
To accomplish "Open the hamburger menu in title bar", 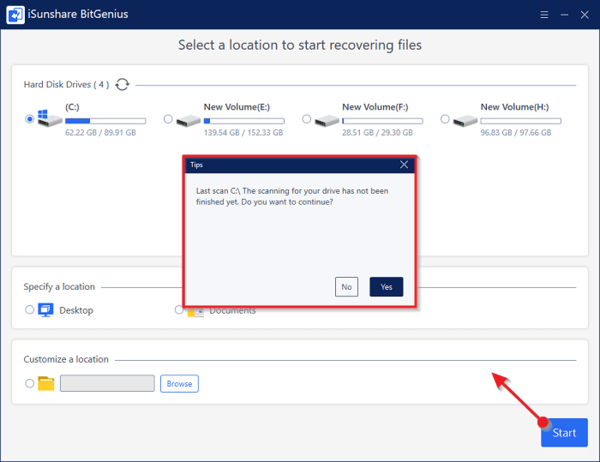I will point(544,15).
